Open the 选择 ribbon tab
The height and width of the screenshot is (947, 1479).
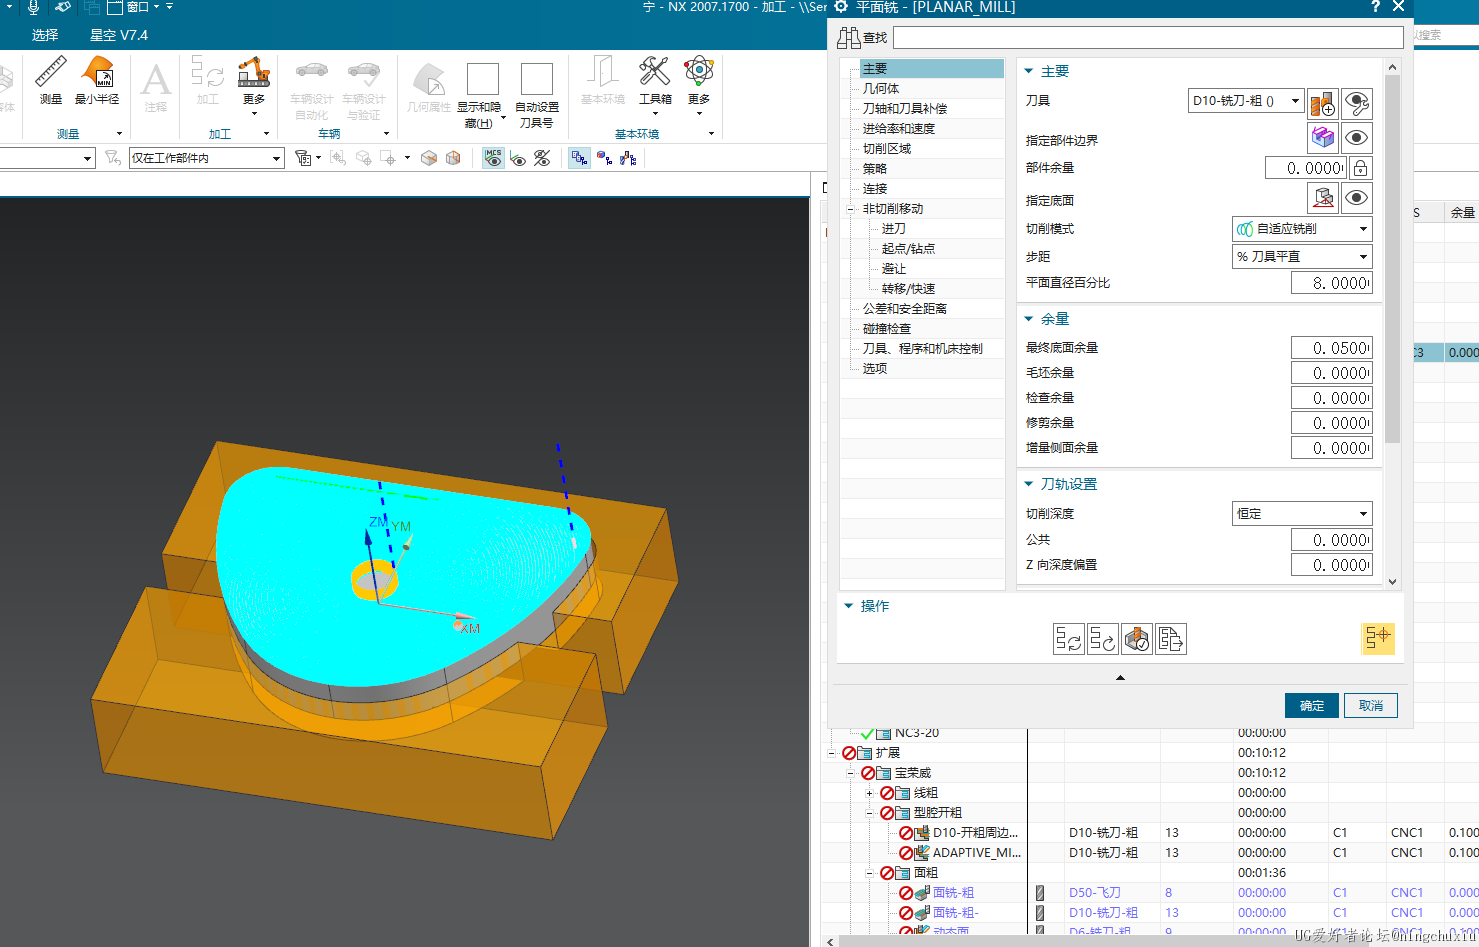pos(45,35)
